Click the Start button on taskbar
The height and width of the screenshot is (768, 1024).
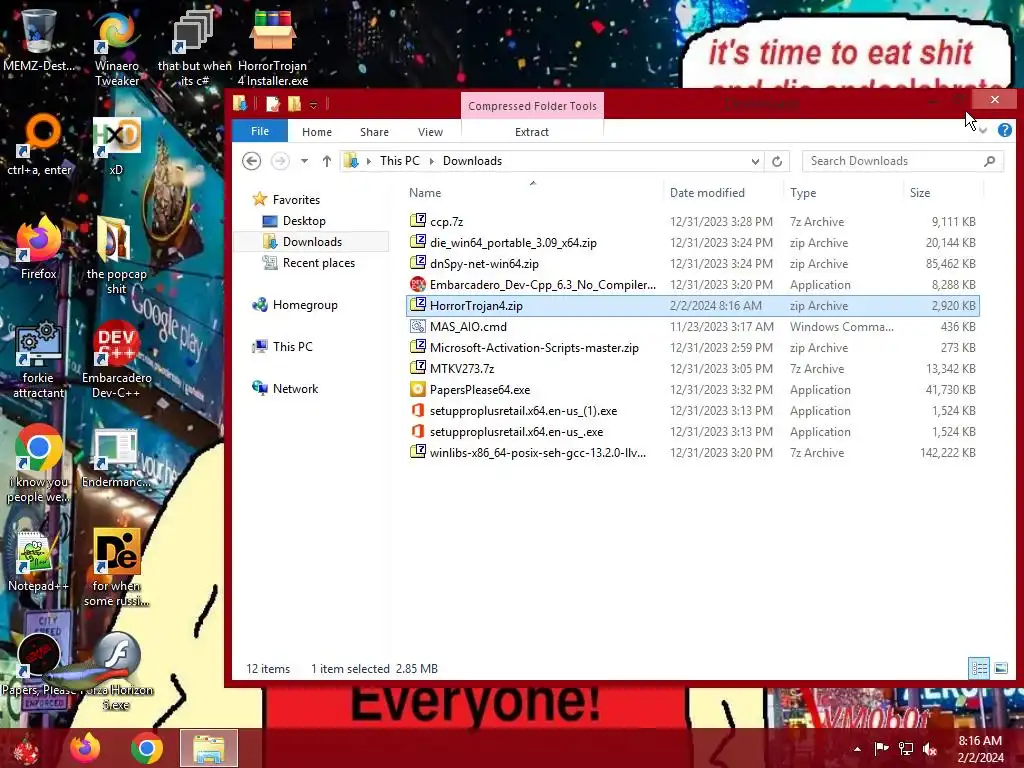click(26, 748)
